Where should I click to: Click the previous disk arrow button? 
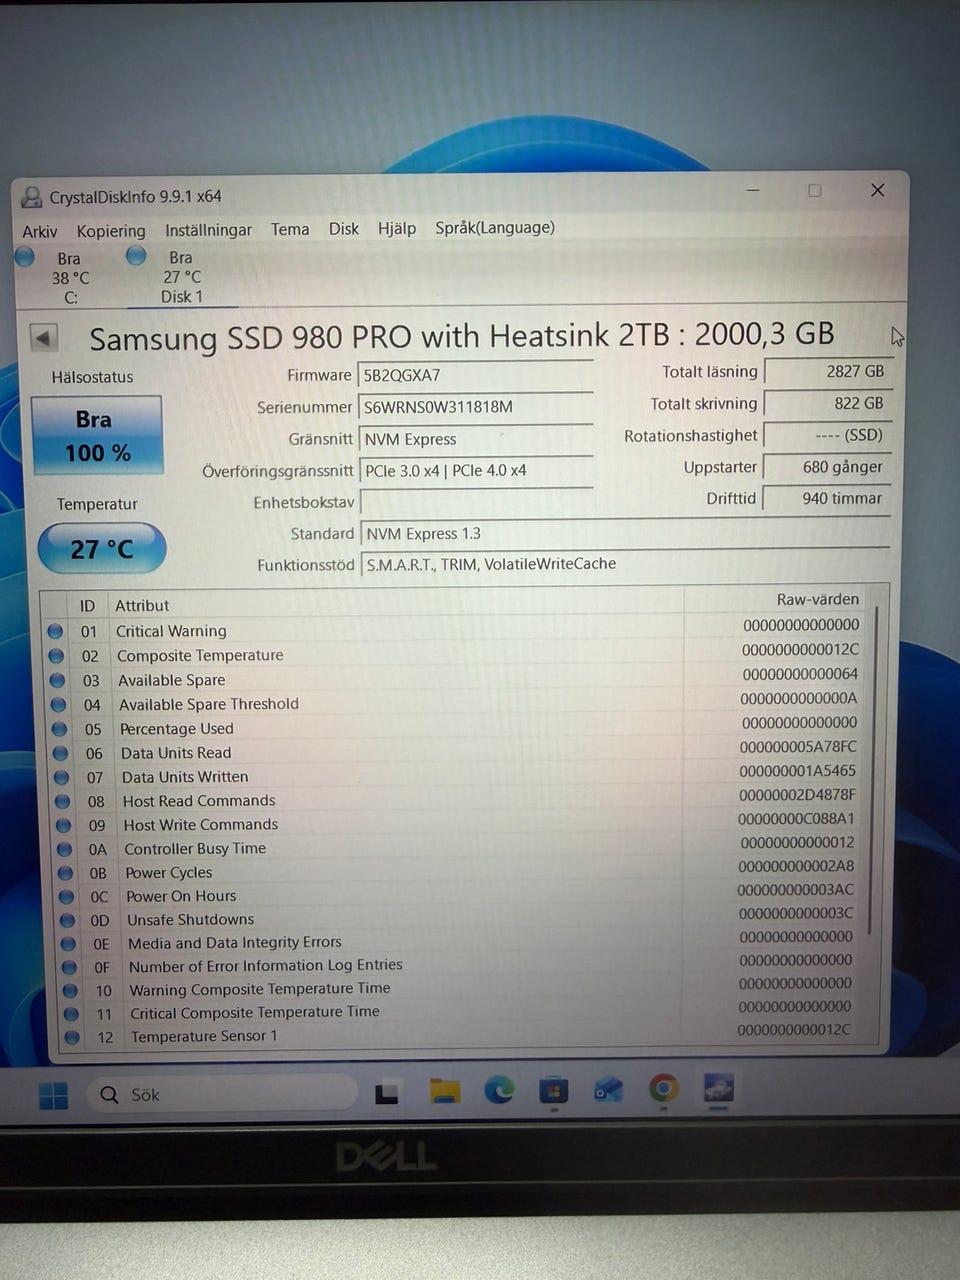[43, 338]
